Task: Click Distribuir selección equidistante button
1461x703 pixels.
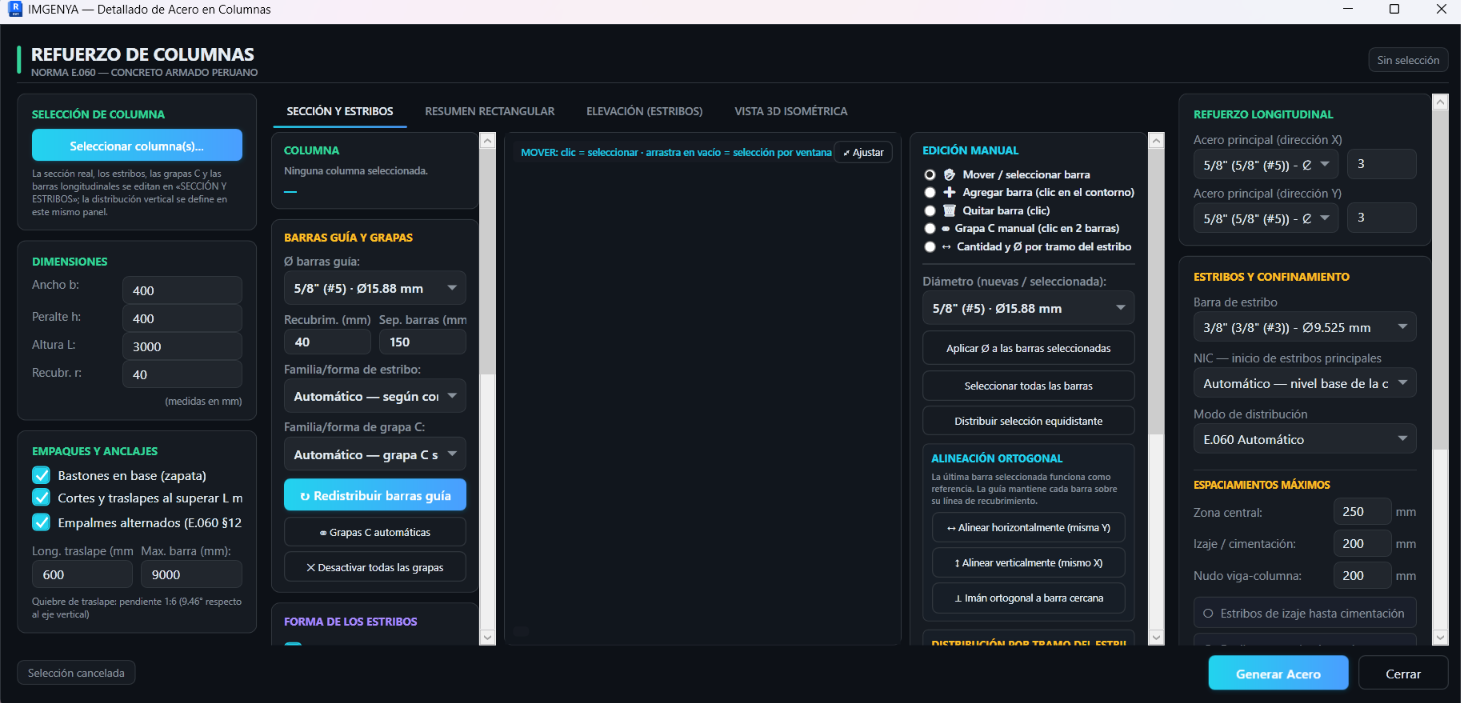Action: point(1028,421)
